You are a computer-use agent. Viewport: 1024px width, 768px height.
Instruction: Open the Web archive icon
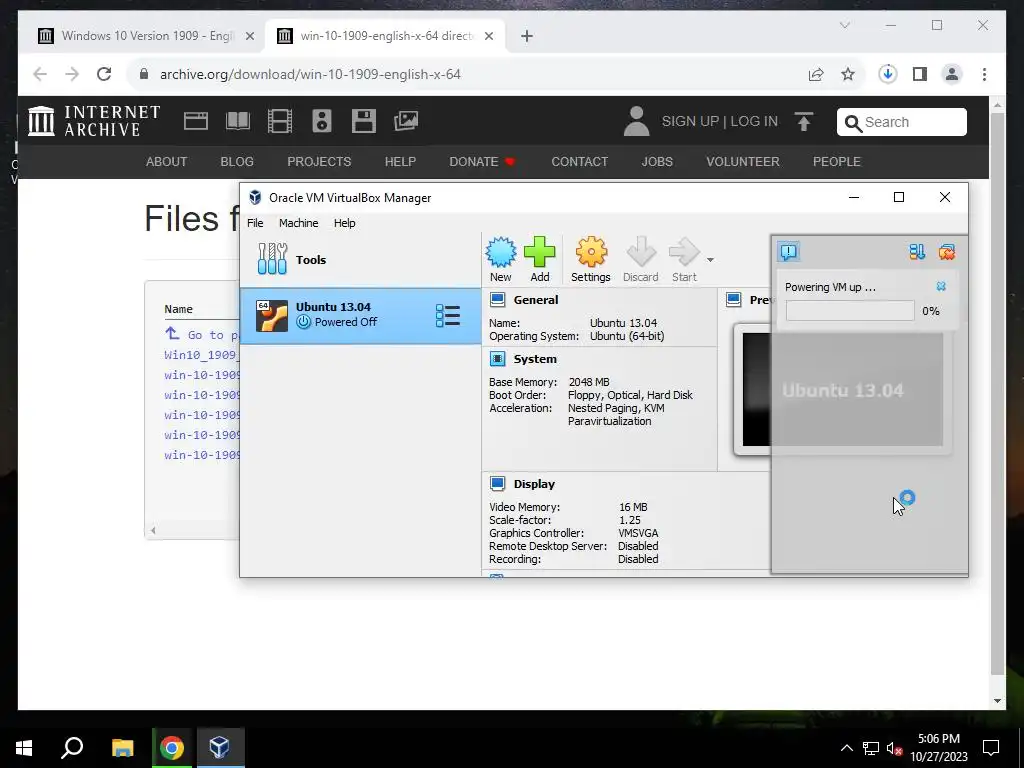pos(196,121)
